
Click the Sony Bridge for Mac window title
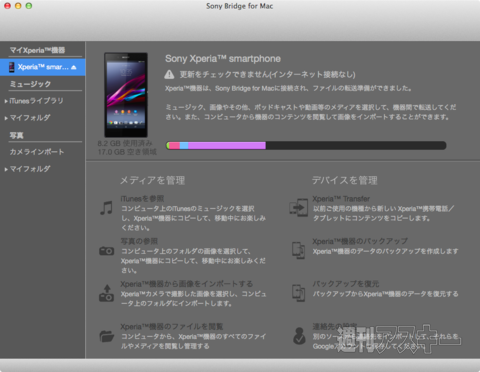click(x=240, y=6)
